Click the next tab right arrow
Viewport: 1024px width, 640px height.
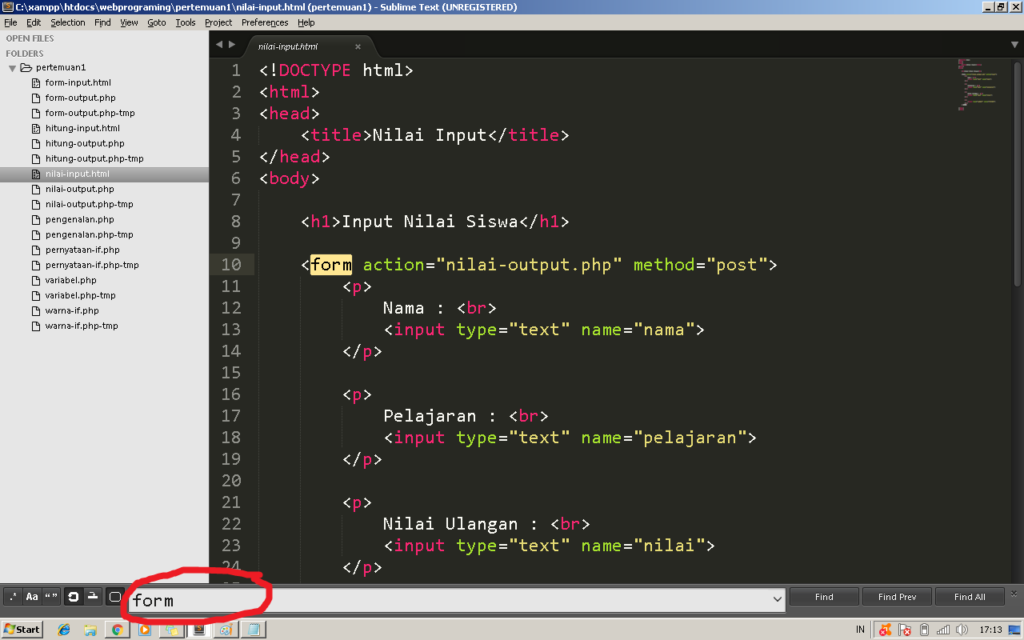pyautogui.click(x=231, y=44)
